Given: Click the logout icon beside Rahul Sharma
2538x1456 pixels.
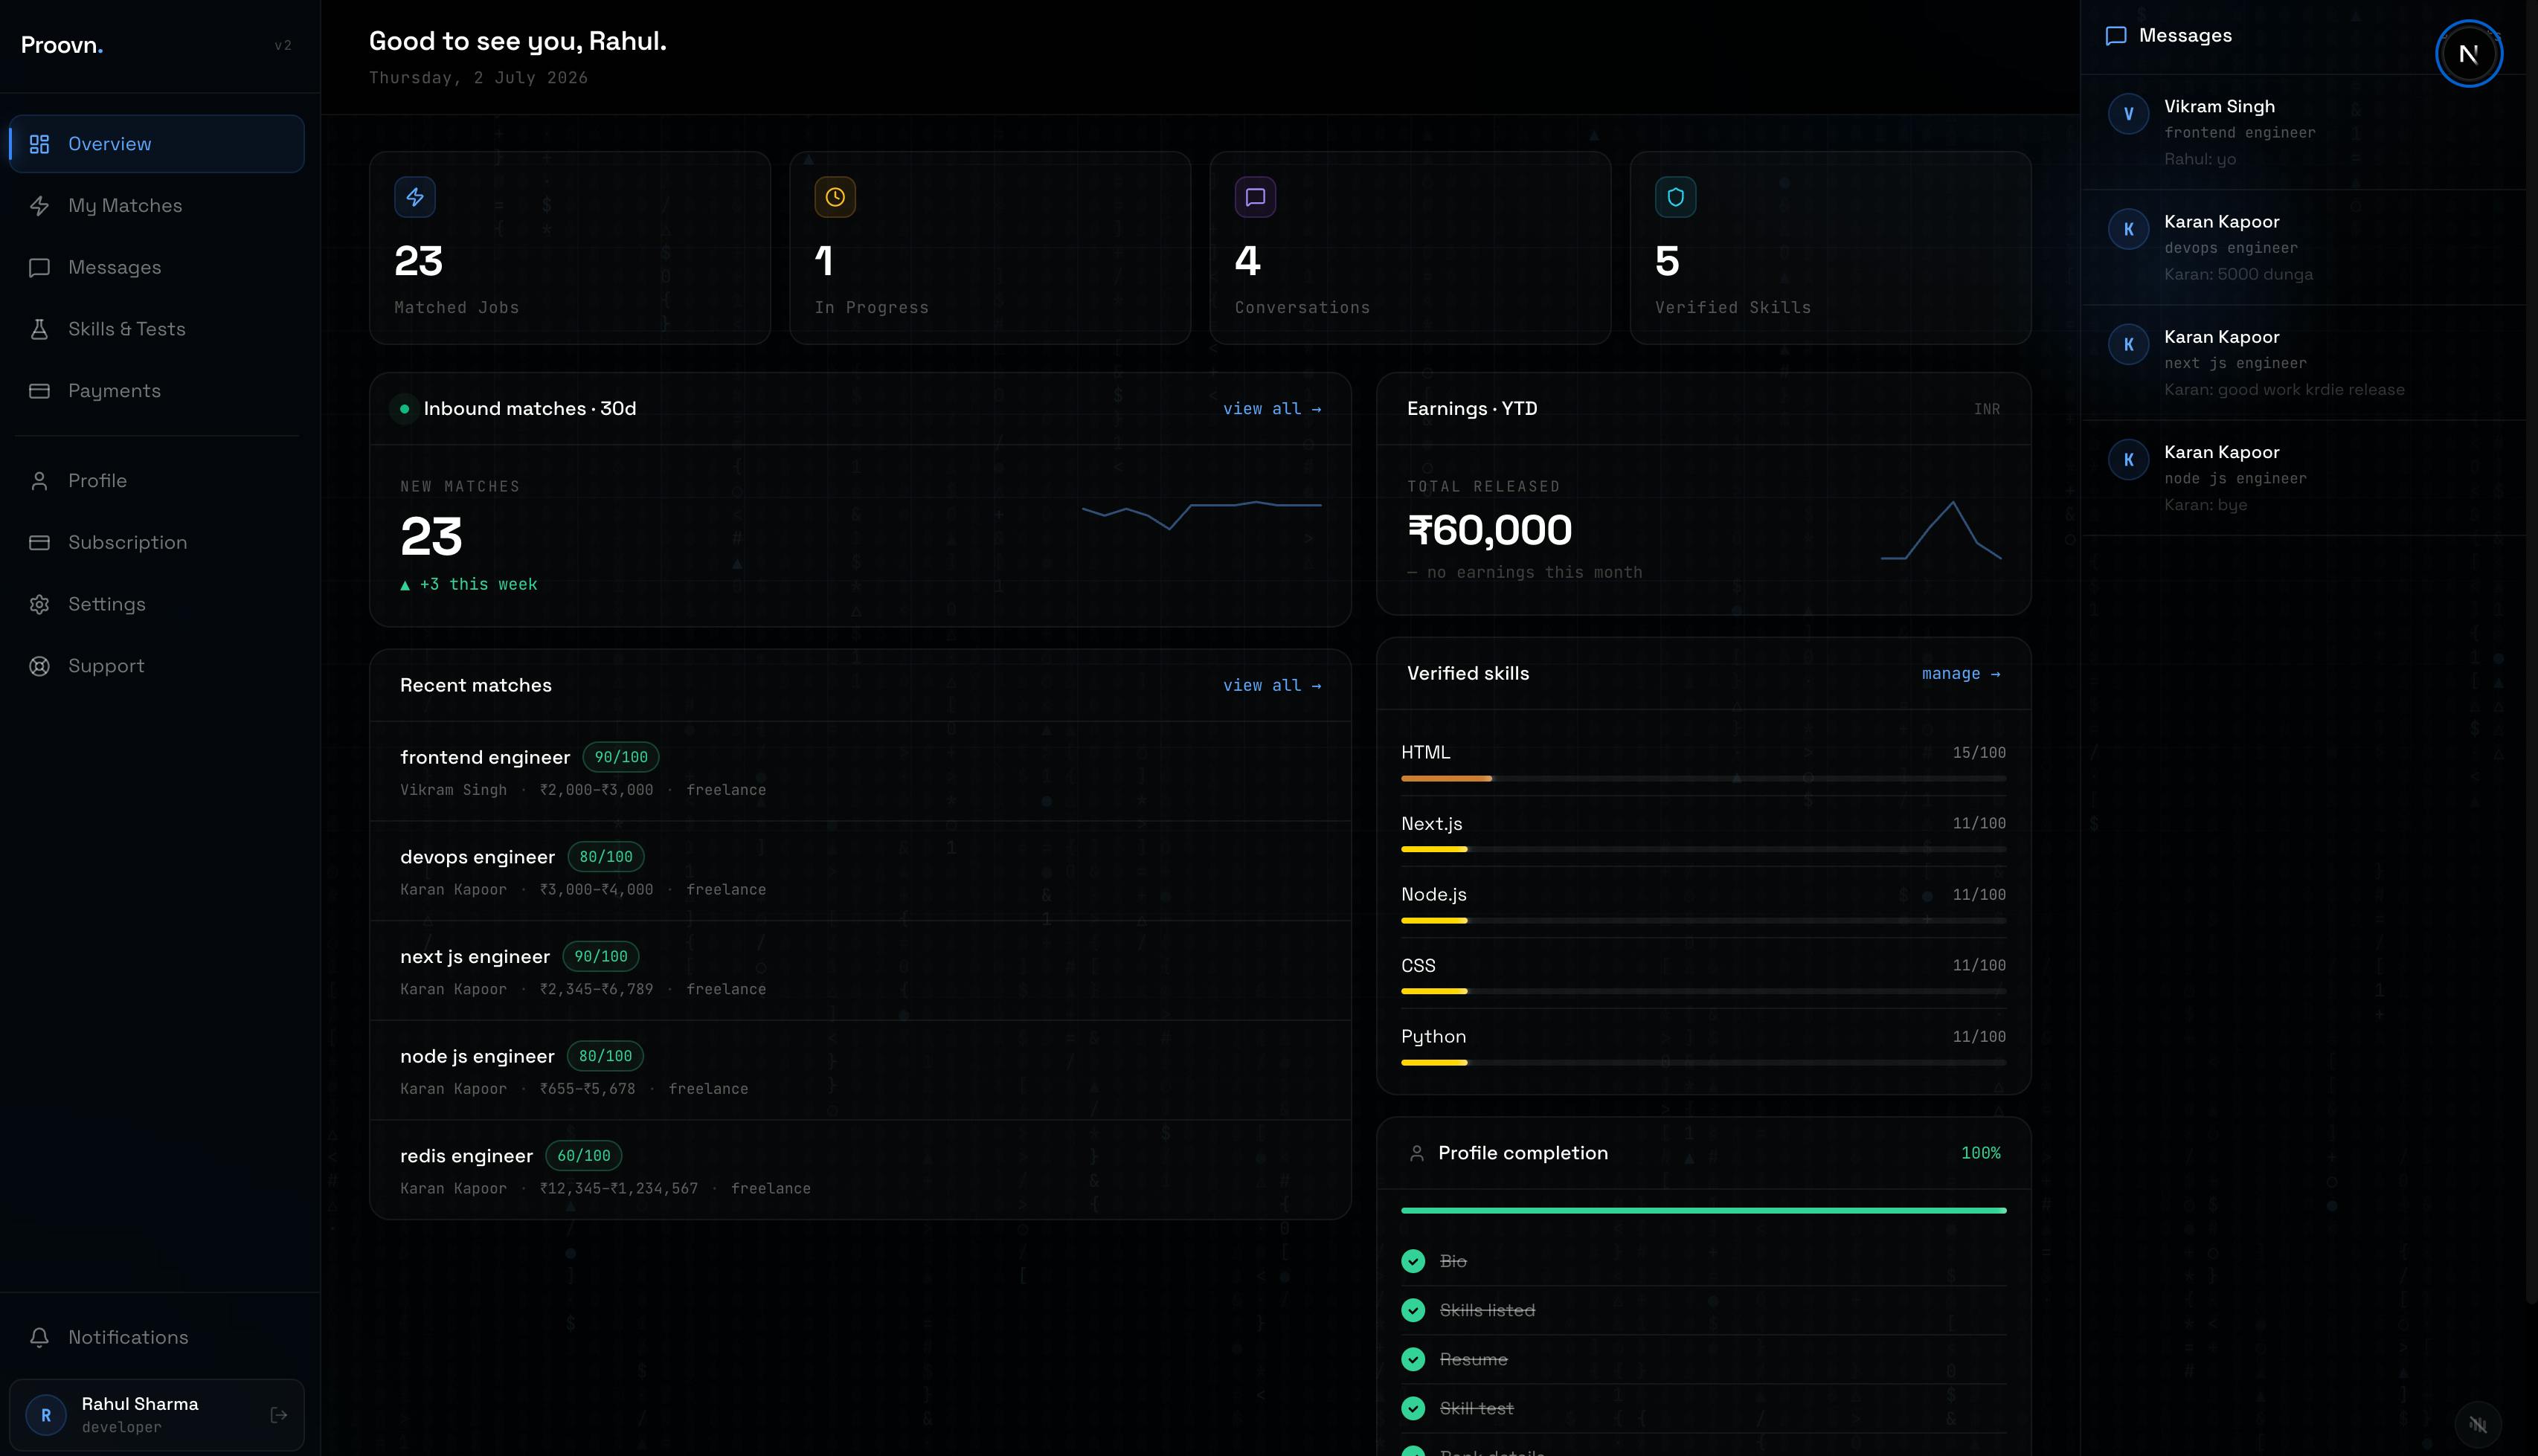Looking at the screenshot, I should tap(279, 1415).
